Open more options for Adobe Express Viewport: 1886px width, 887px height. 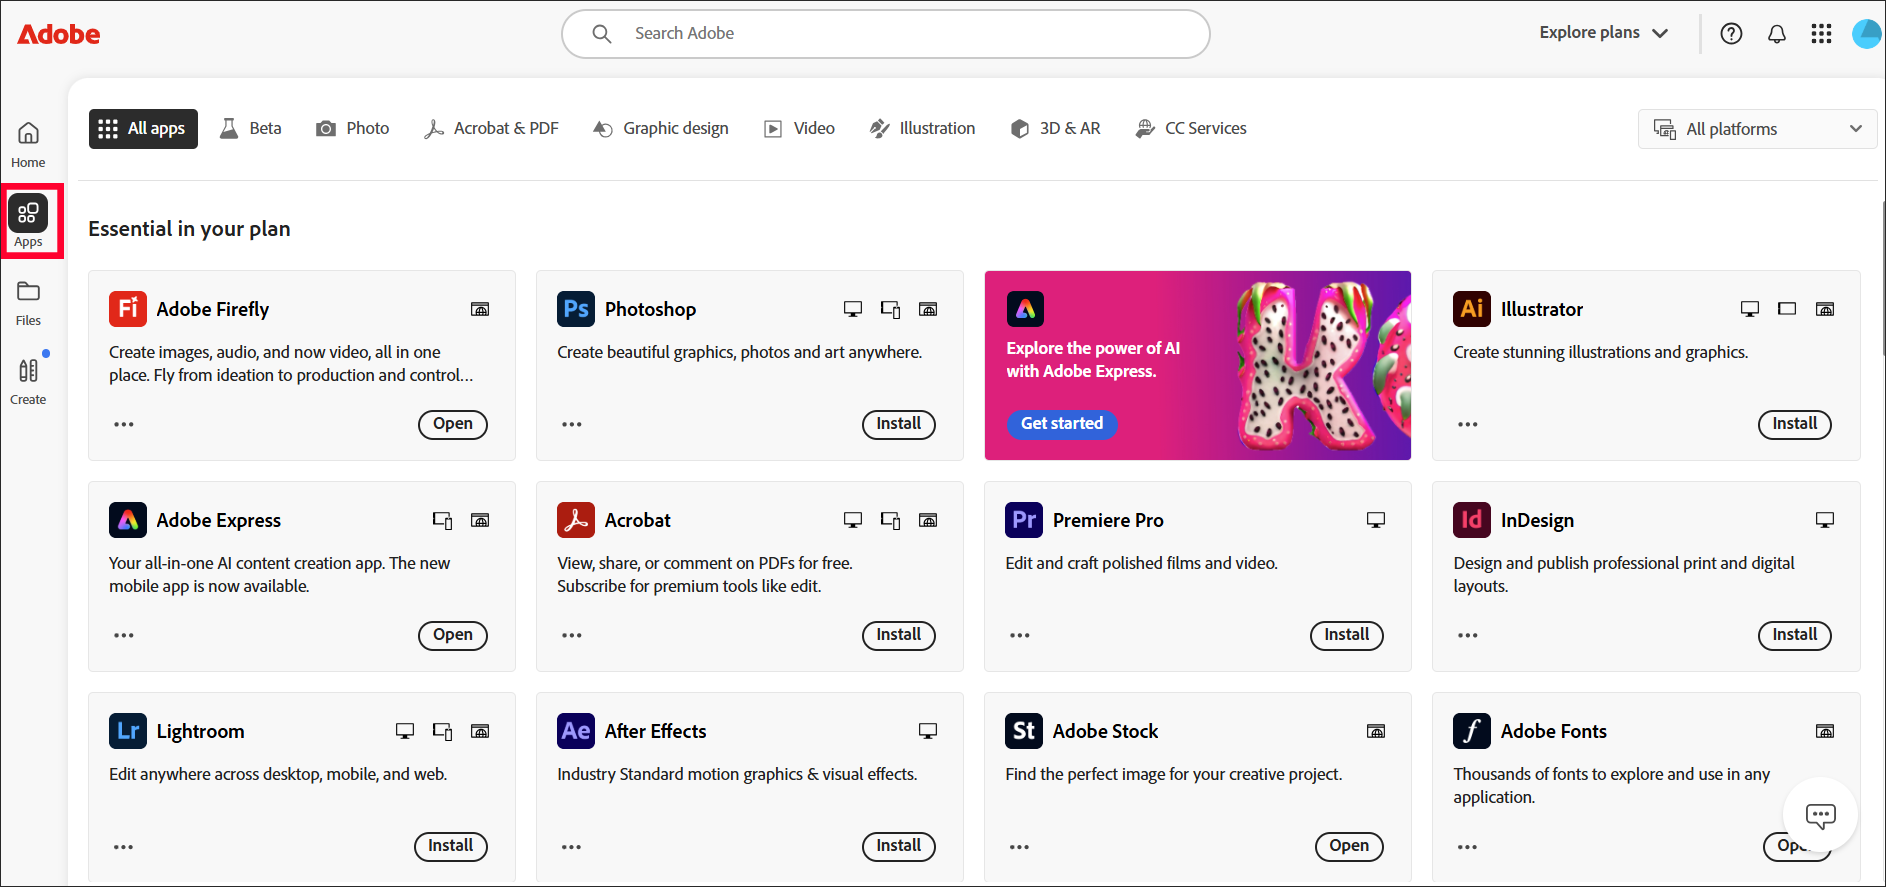point(124,635)
